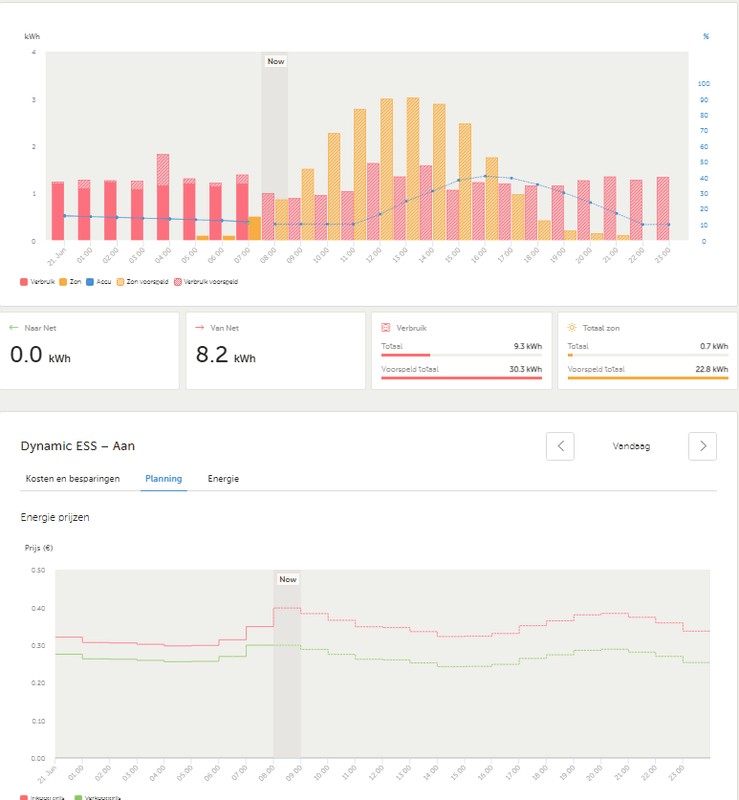Click the red Van Net arrow icon
Screen dimensions: 739x800
coord(200,328)
